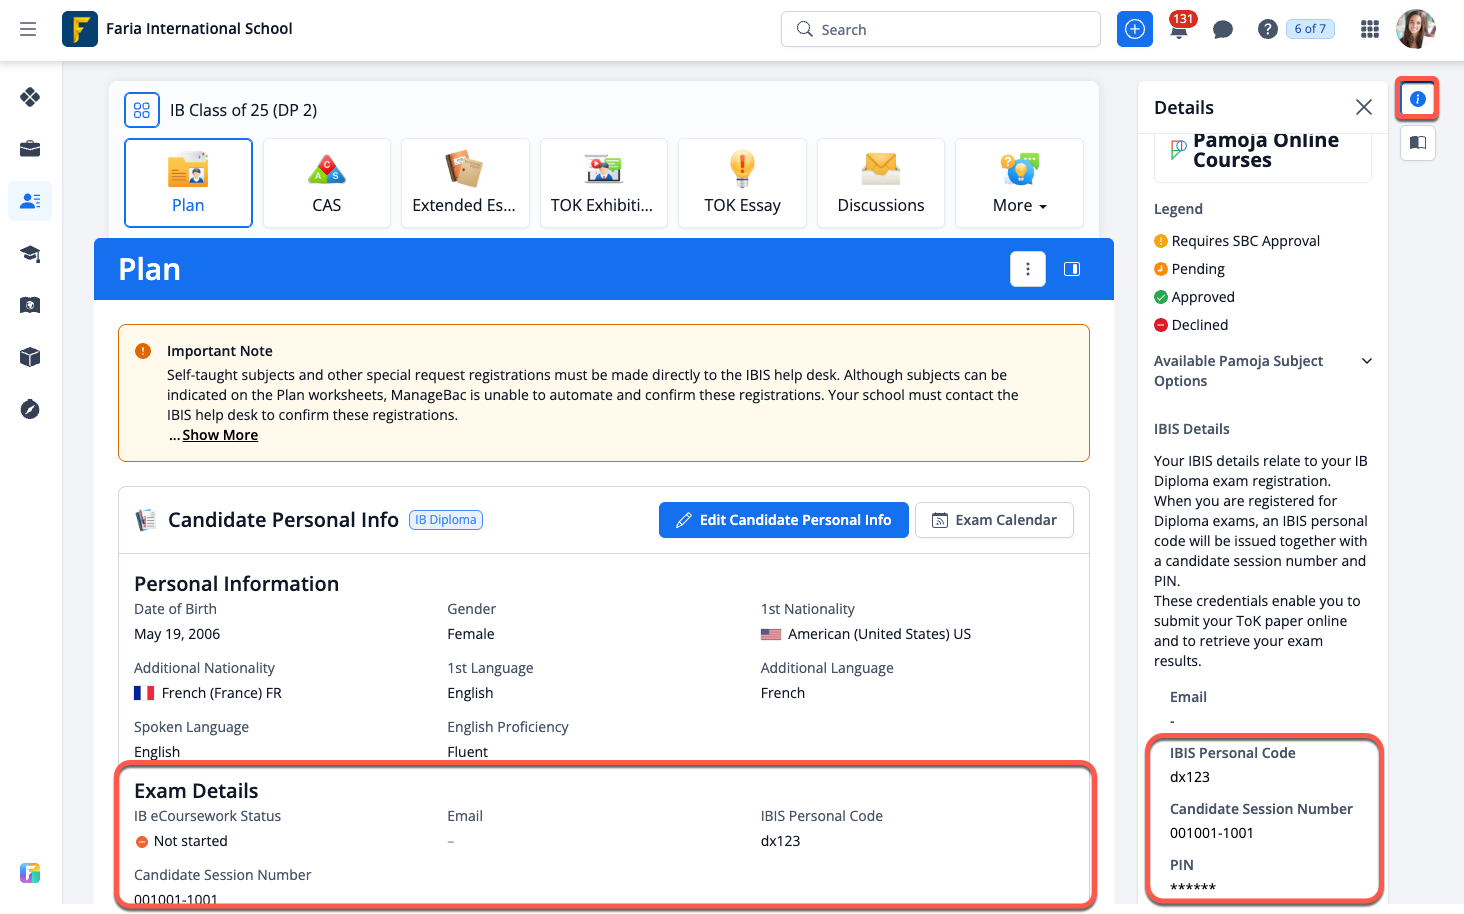The height and width of the screenshot is (914, 1464).
Task: Open the hamburger navigation menu
Action: 28,29
